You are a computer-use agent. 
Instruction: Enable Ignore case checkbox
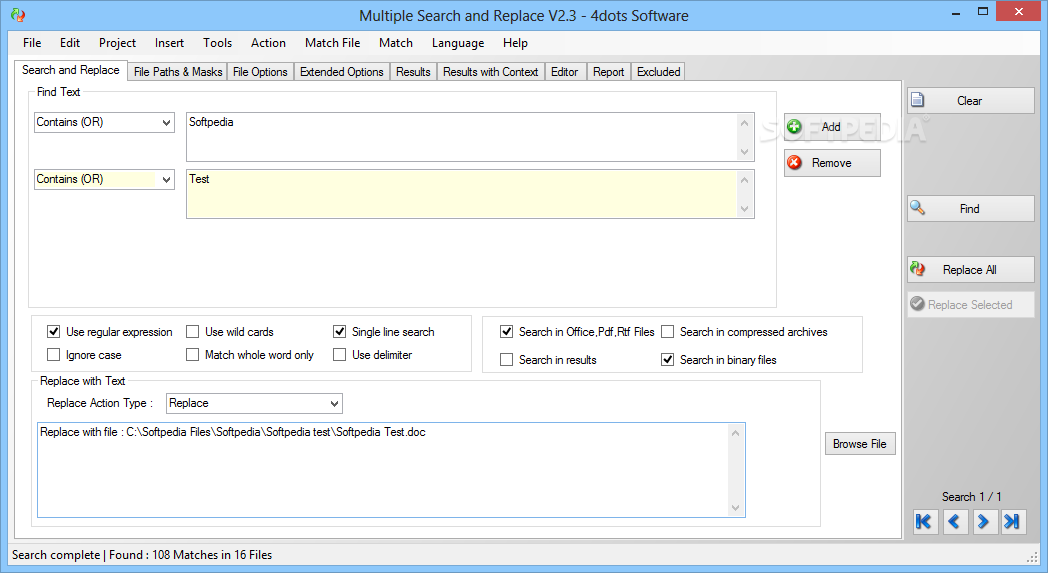[x=53, y=354]
